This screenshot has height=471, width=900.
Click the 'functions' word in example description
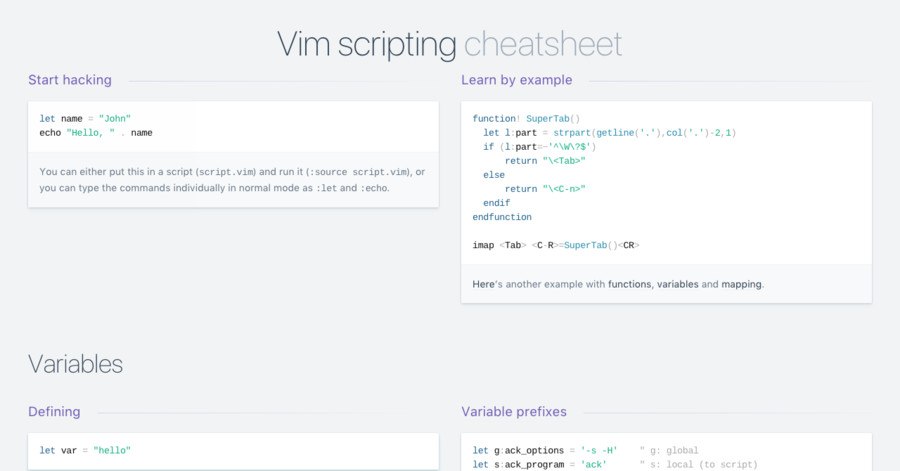tap(630, 284)
